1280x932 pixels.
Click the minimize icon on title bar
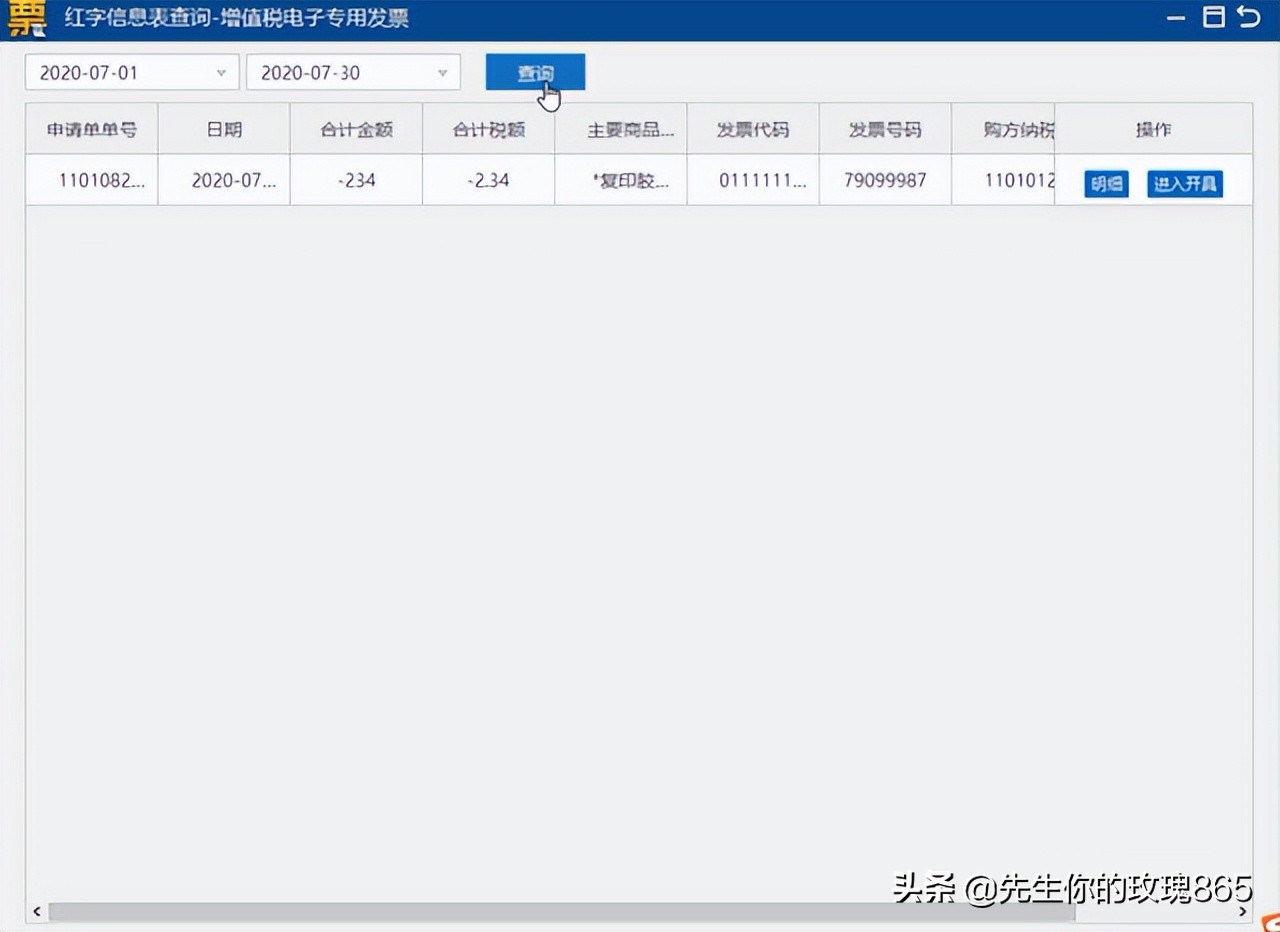(1175, 17)
